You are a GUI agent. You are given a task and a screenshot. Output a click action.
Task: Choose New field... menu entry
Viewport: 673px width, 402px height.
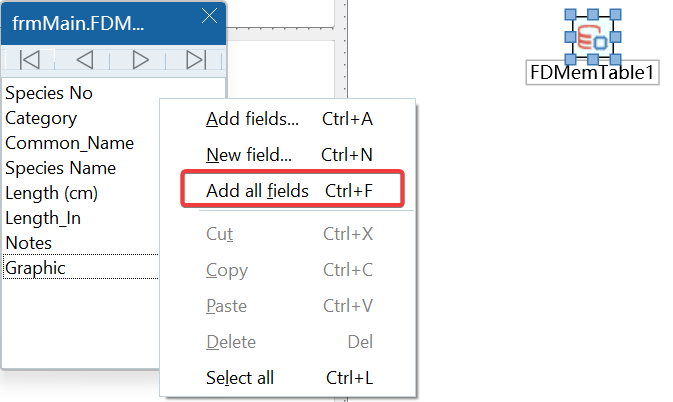(x=248, y=155)
